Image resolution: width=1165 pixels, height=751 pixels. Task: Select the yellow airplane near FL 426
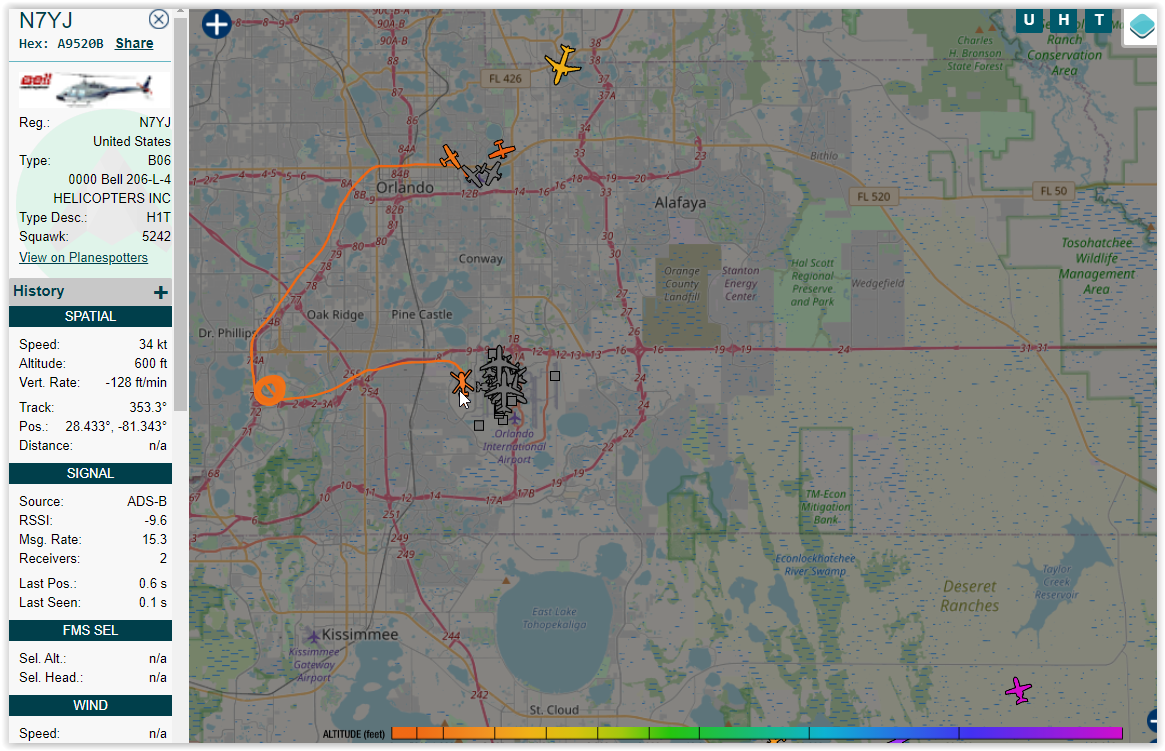(562, 65)
